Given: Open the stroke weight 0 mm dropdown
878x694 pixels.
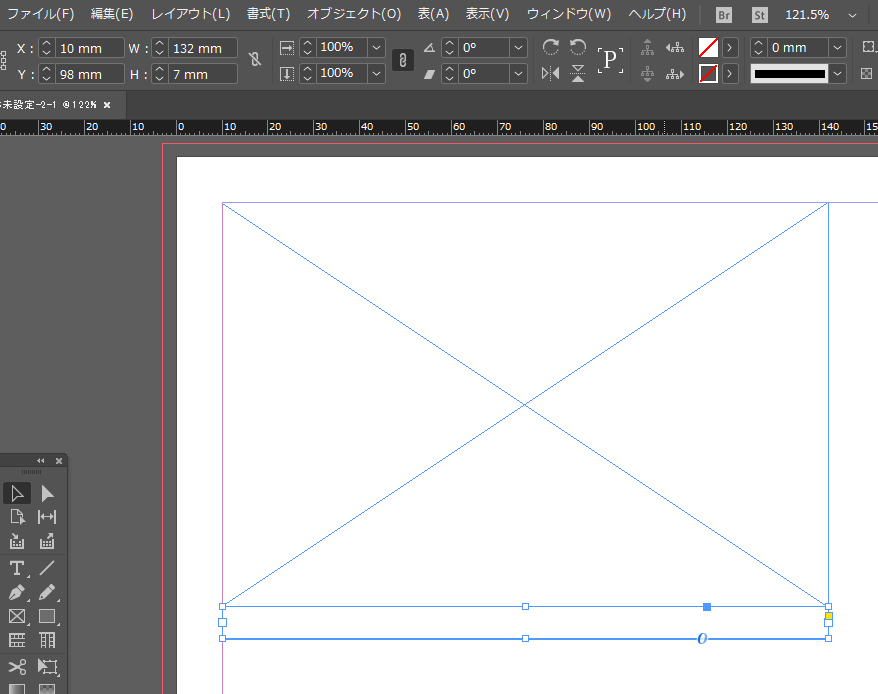Looking at the screenshot, I should 837,48.
